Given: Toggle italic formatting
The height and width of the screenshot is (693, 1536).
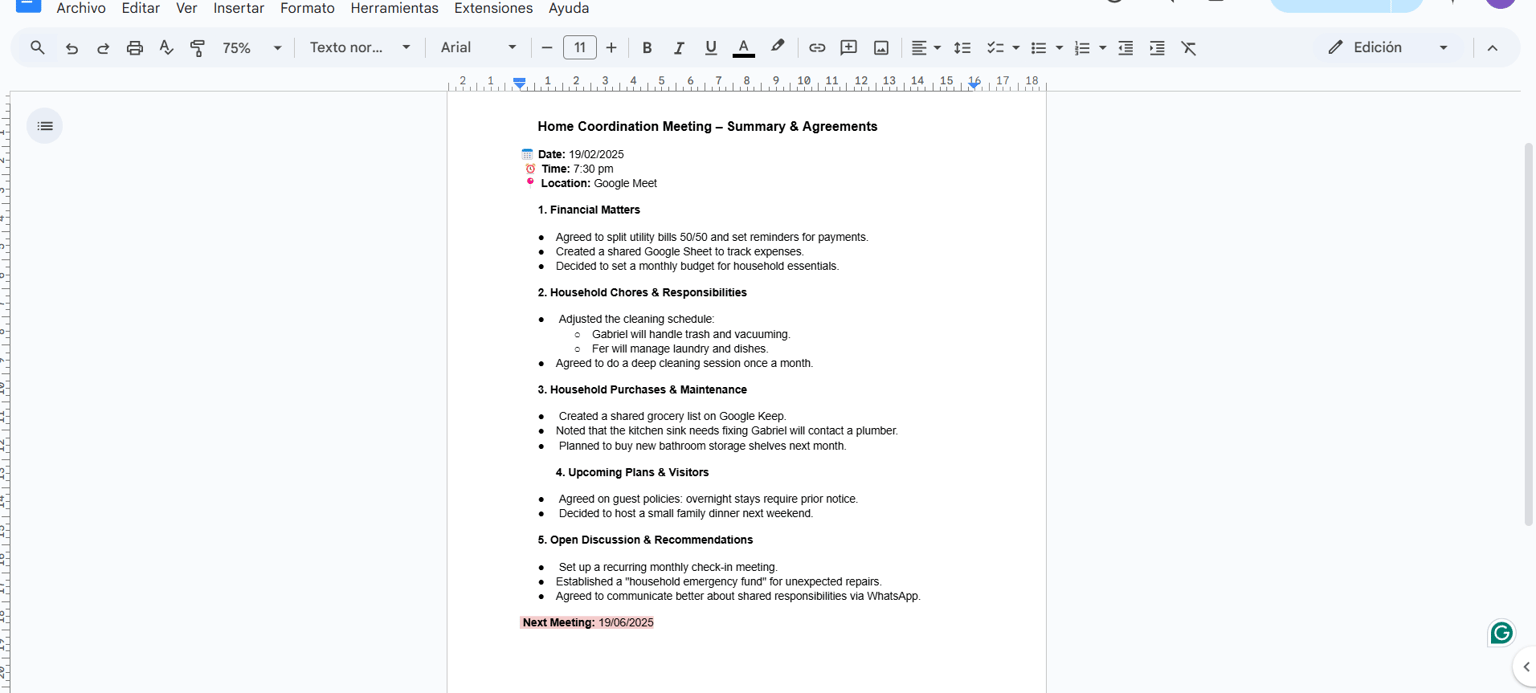Looking at the screenshot, I should pyautogui.click(x=679, y=48).
